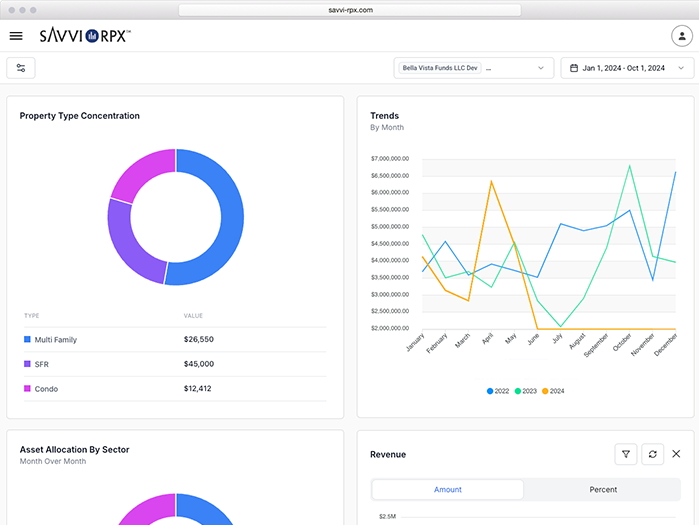This screenshot has height=525, width=699.
Task: Toggle the 2022 series in legend
Action: coord(498,391)
